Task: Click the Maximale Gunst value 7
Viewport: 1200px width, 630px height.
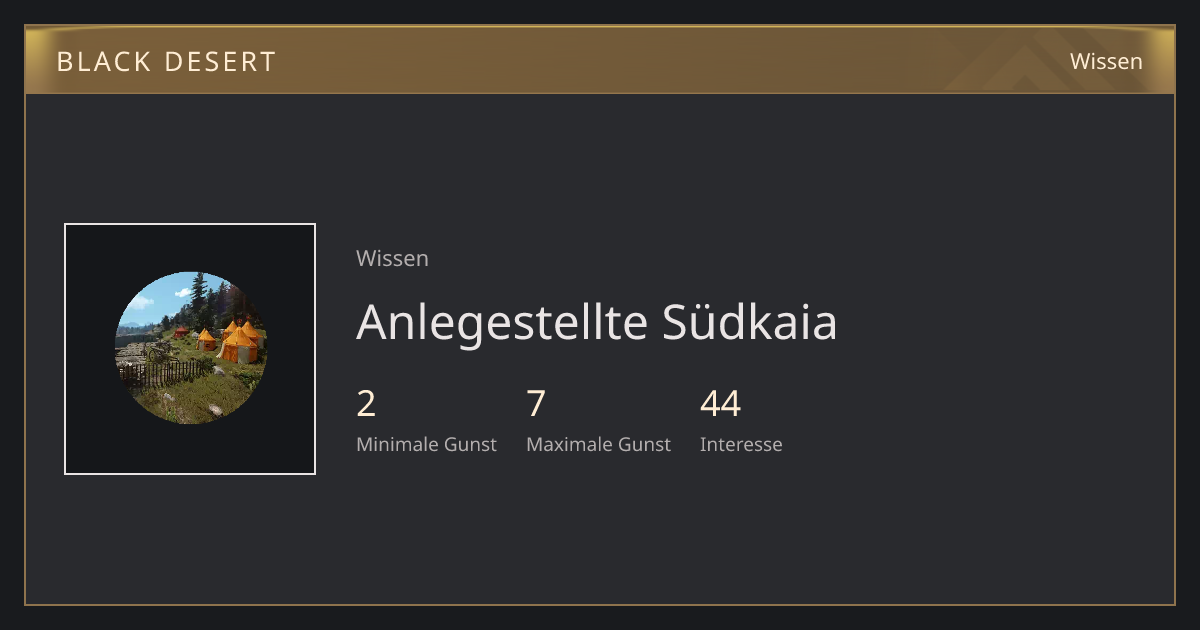Action: (536, 404)
